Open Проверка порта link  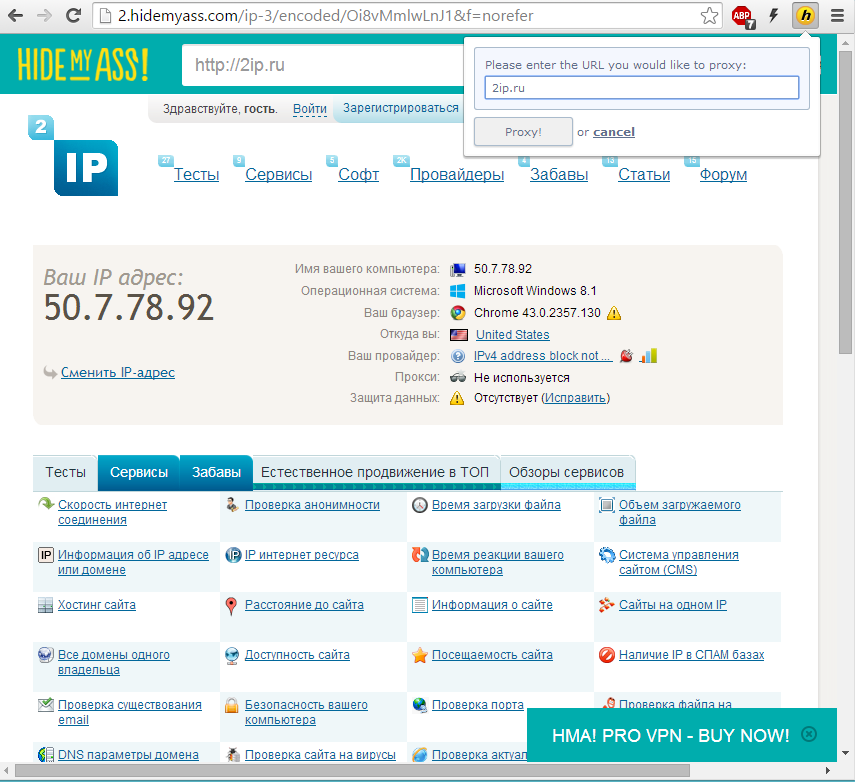click(478, 705)
